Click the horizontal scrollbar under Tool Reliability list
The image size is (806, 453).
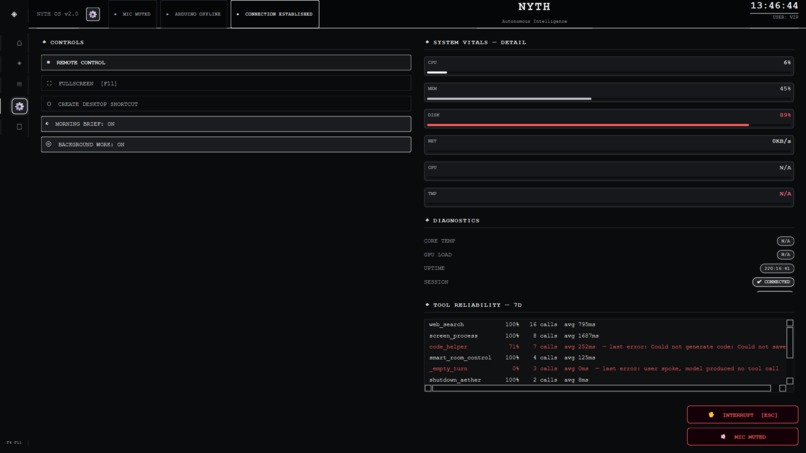[601, 388]
